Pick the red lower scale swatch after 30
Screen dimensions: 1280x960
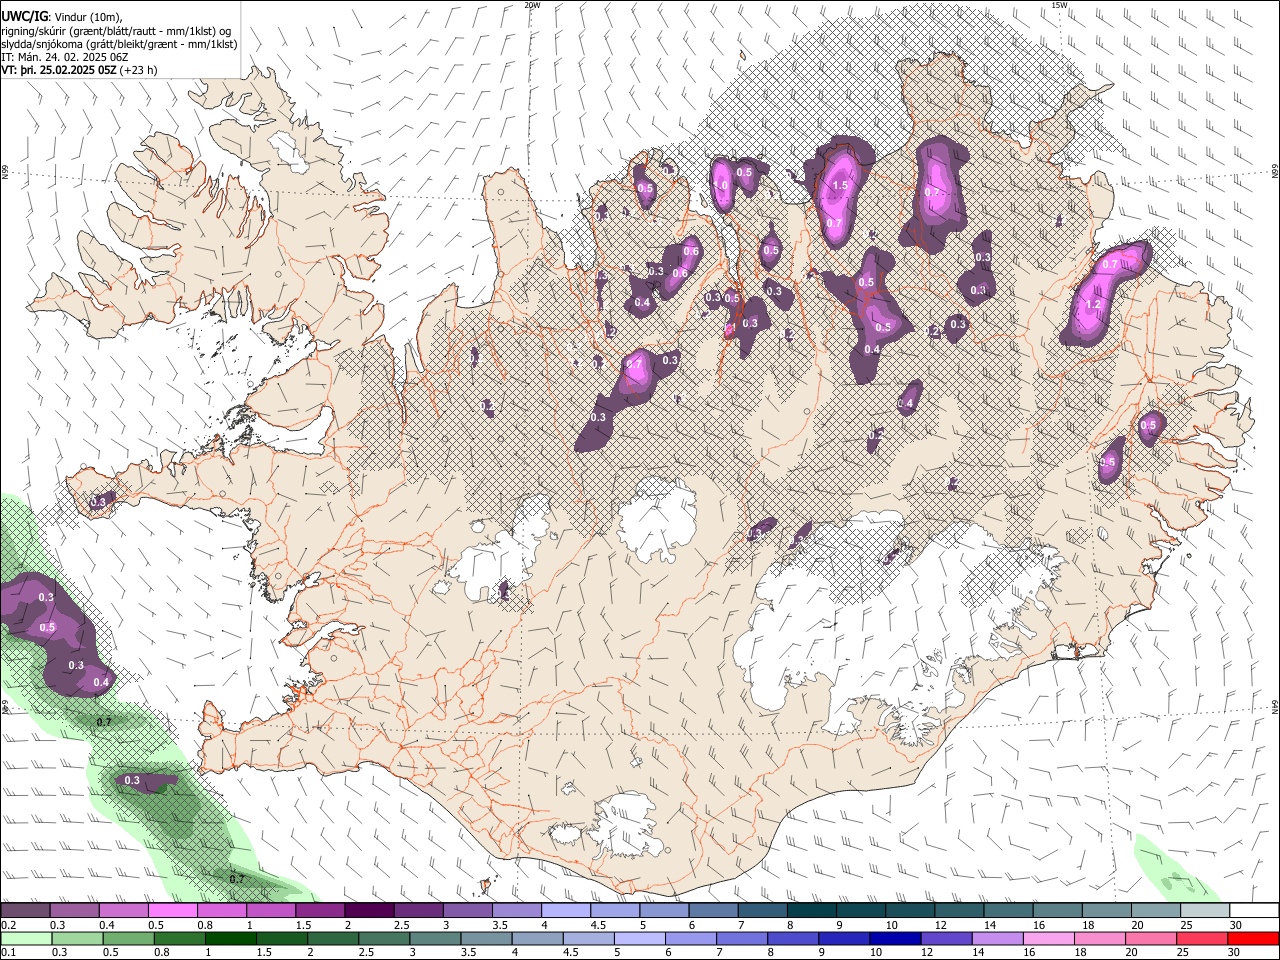click(x=1254, y=938)
